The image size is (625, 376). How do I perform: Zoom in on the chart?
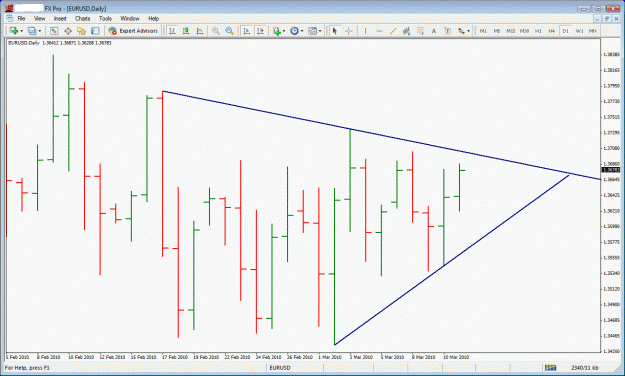[216, 31]
